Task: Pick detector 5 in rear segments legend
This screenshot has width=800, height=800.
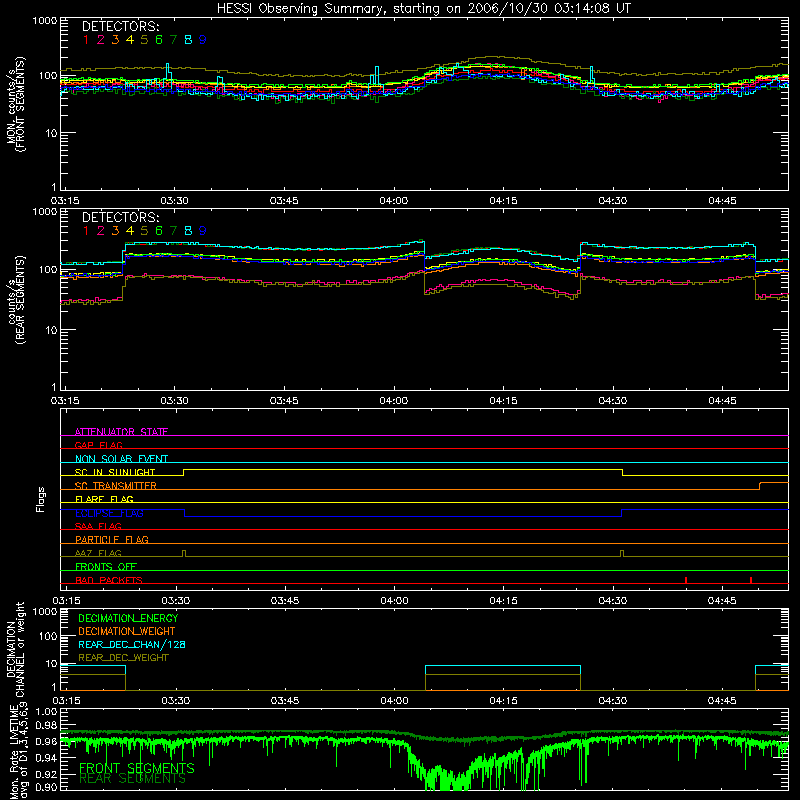Action: 144,231
